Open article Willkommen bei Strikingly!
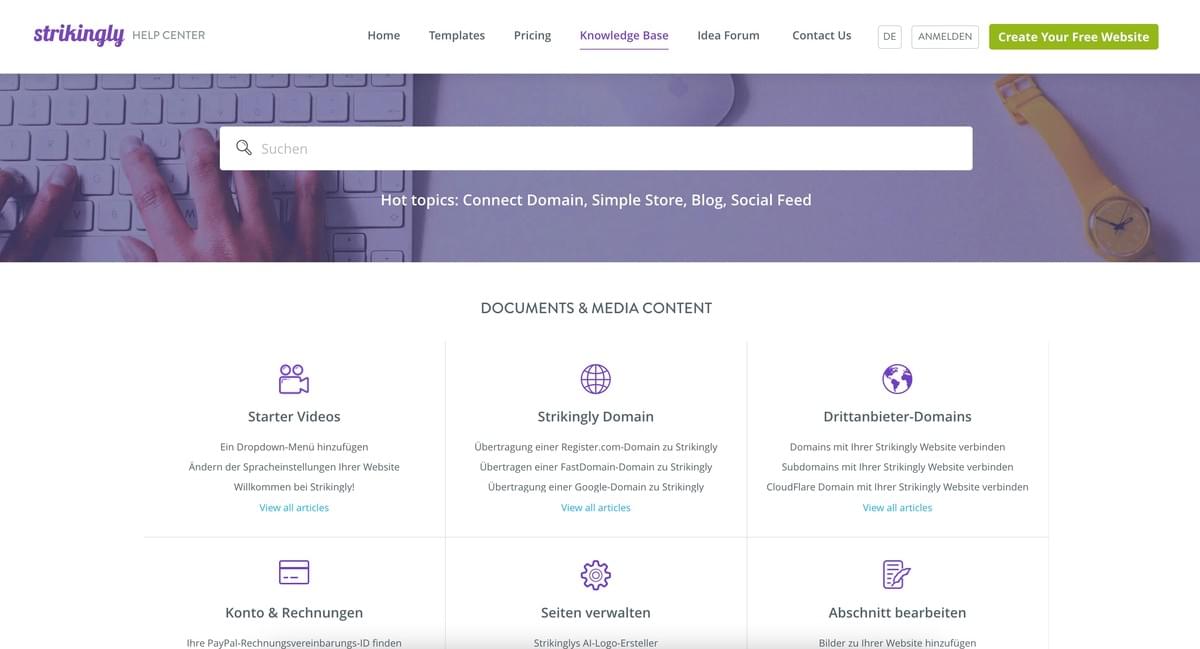This screenshot has height=649, width=1200. click(294, 487)
